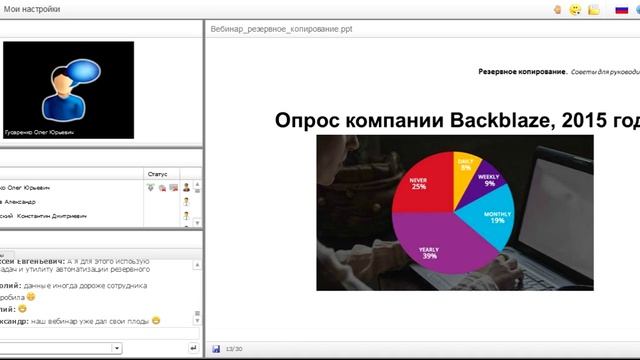Click the presenter video thumbnail of Гусаренко Олег
The height and width of the screenshot is (360, 640).
click(x=69, y=90)
